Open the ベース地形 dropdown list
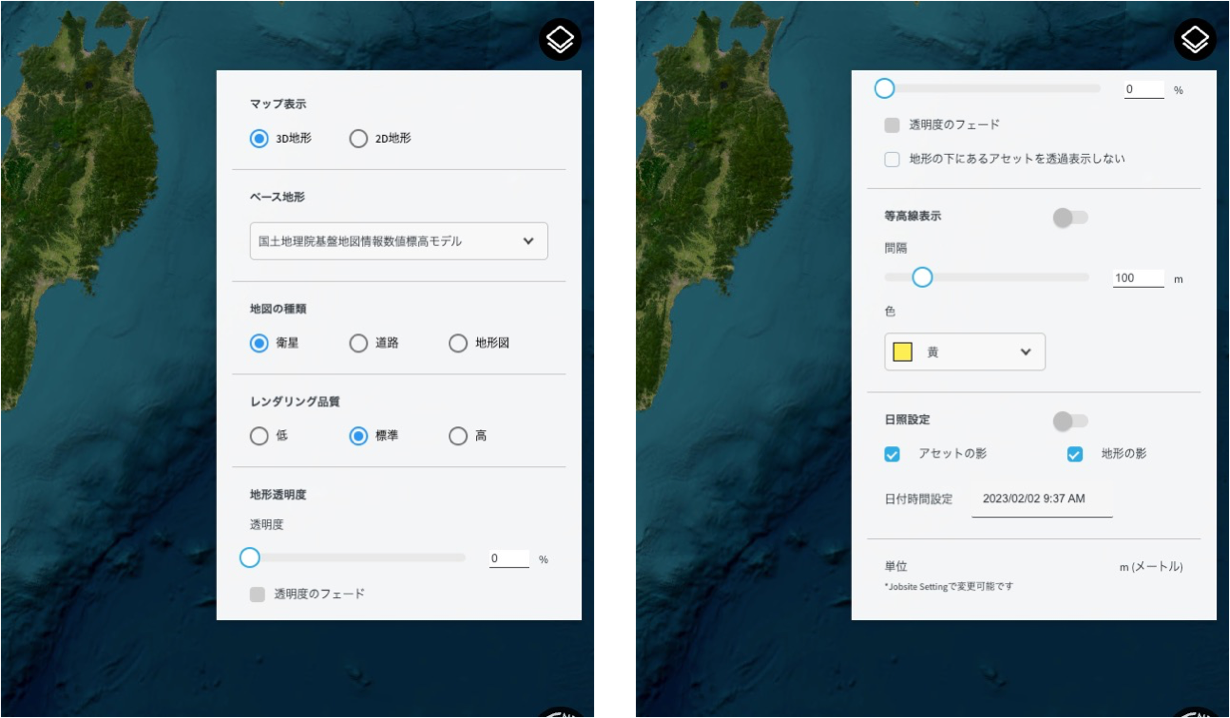1230x718 pixels. 398,241
